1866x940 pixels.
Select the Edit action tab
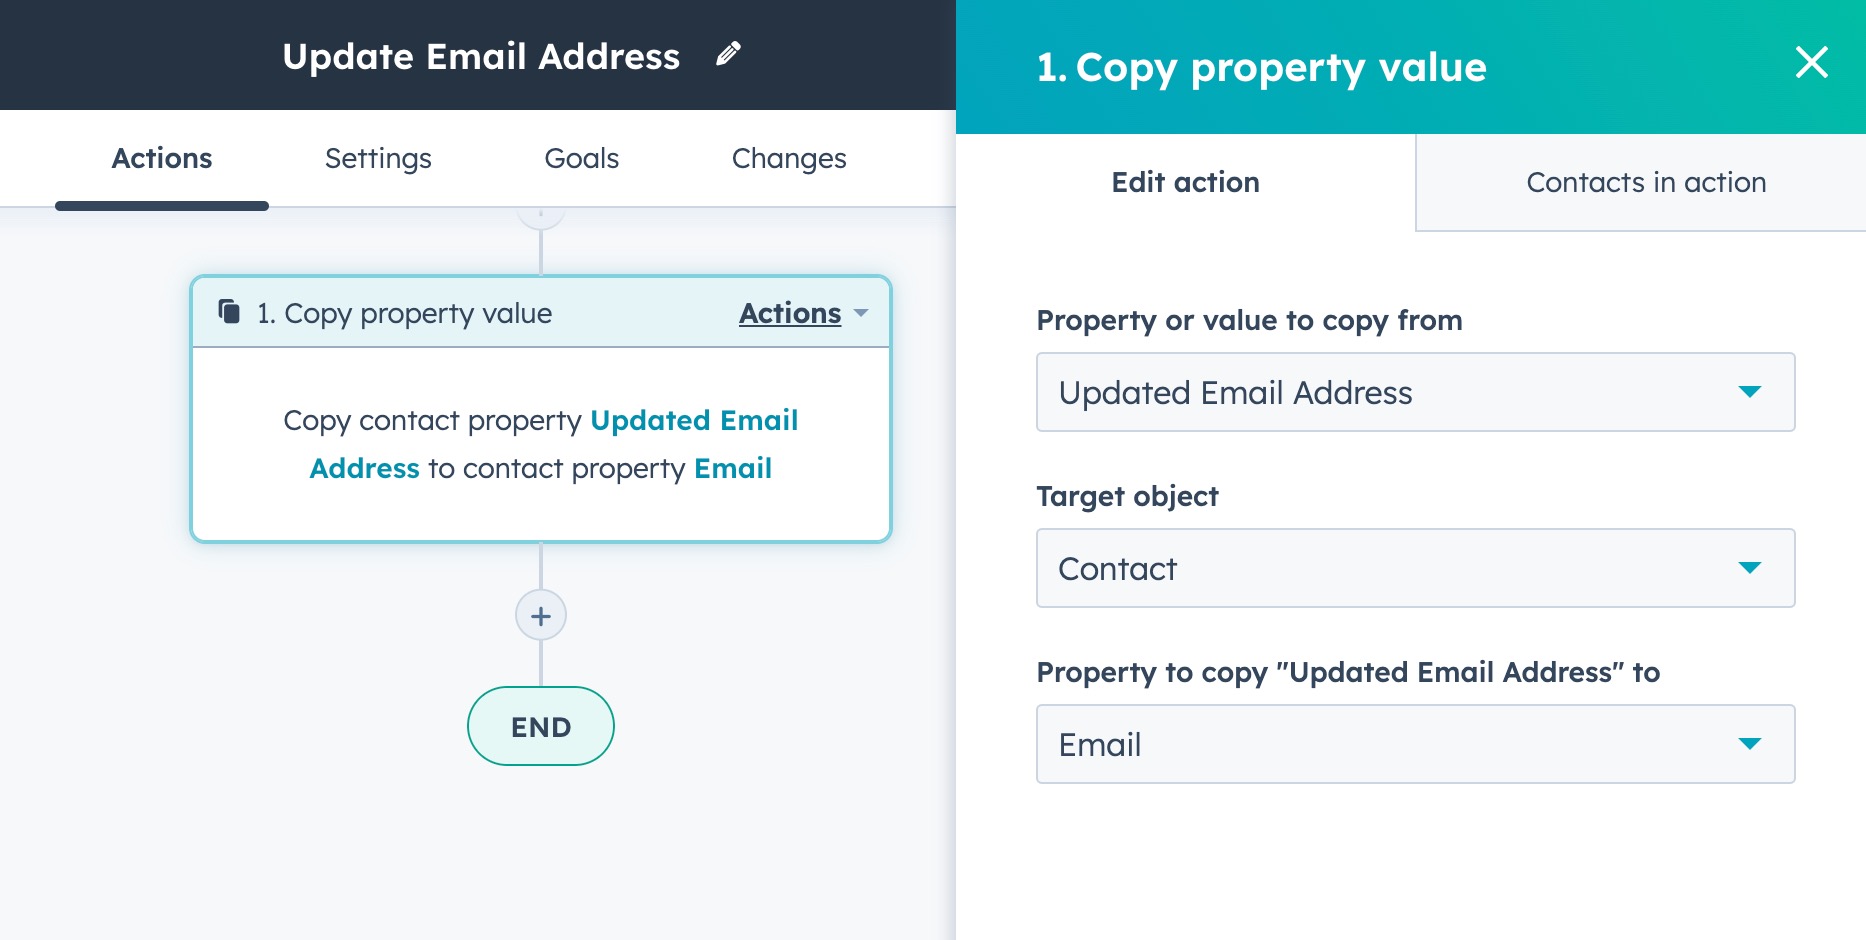[x=1185, y=183]
